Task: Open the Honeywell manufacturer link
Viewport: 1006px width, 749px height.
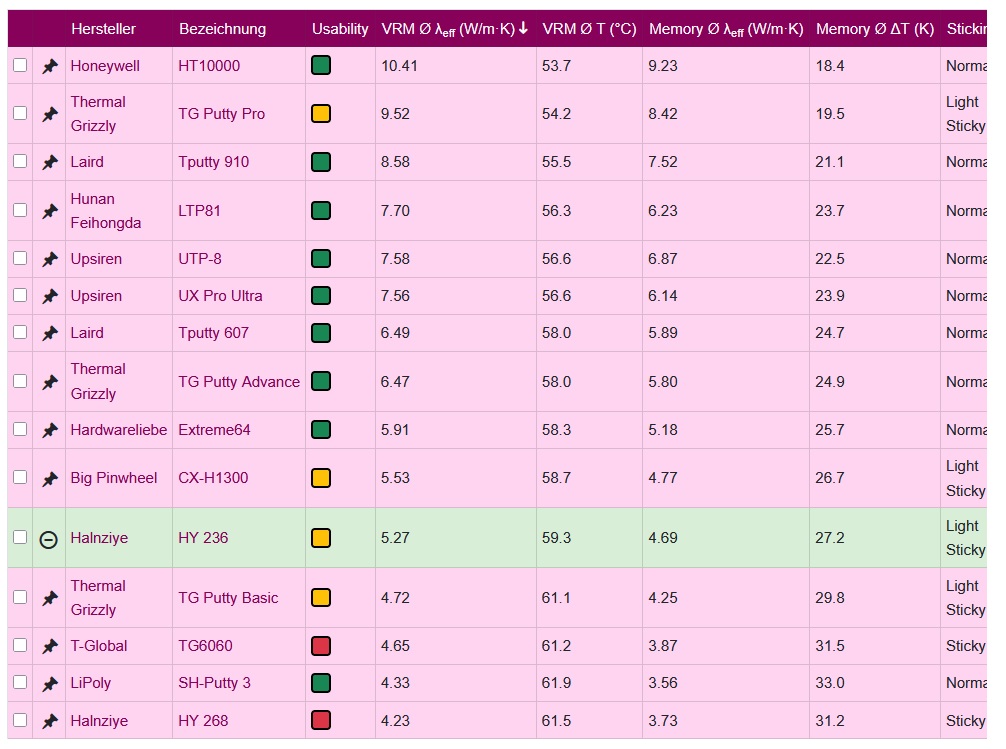Action: [x=105, y=65]
